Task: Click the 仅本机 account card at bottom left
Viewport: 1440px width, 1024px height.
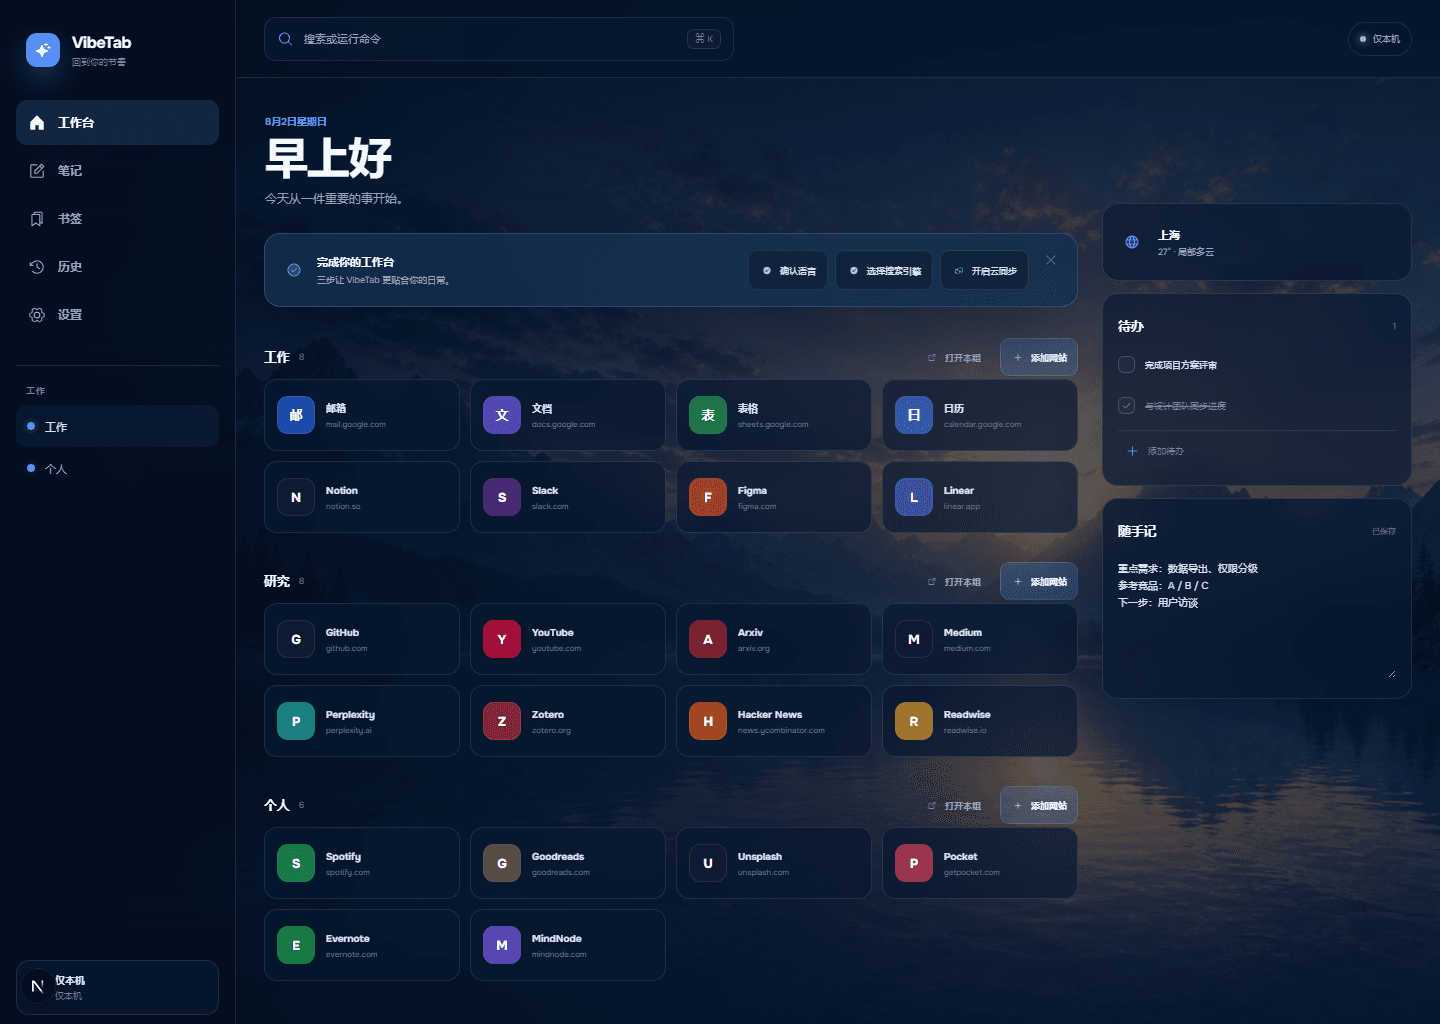Action: [x=117, y=987]
